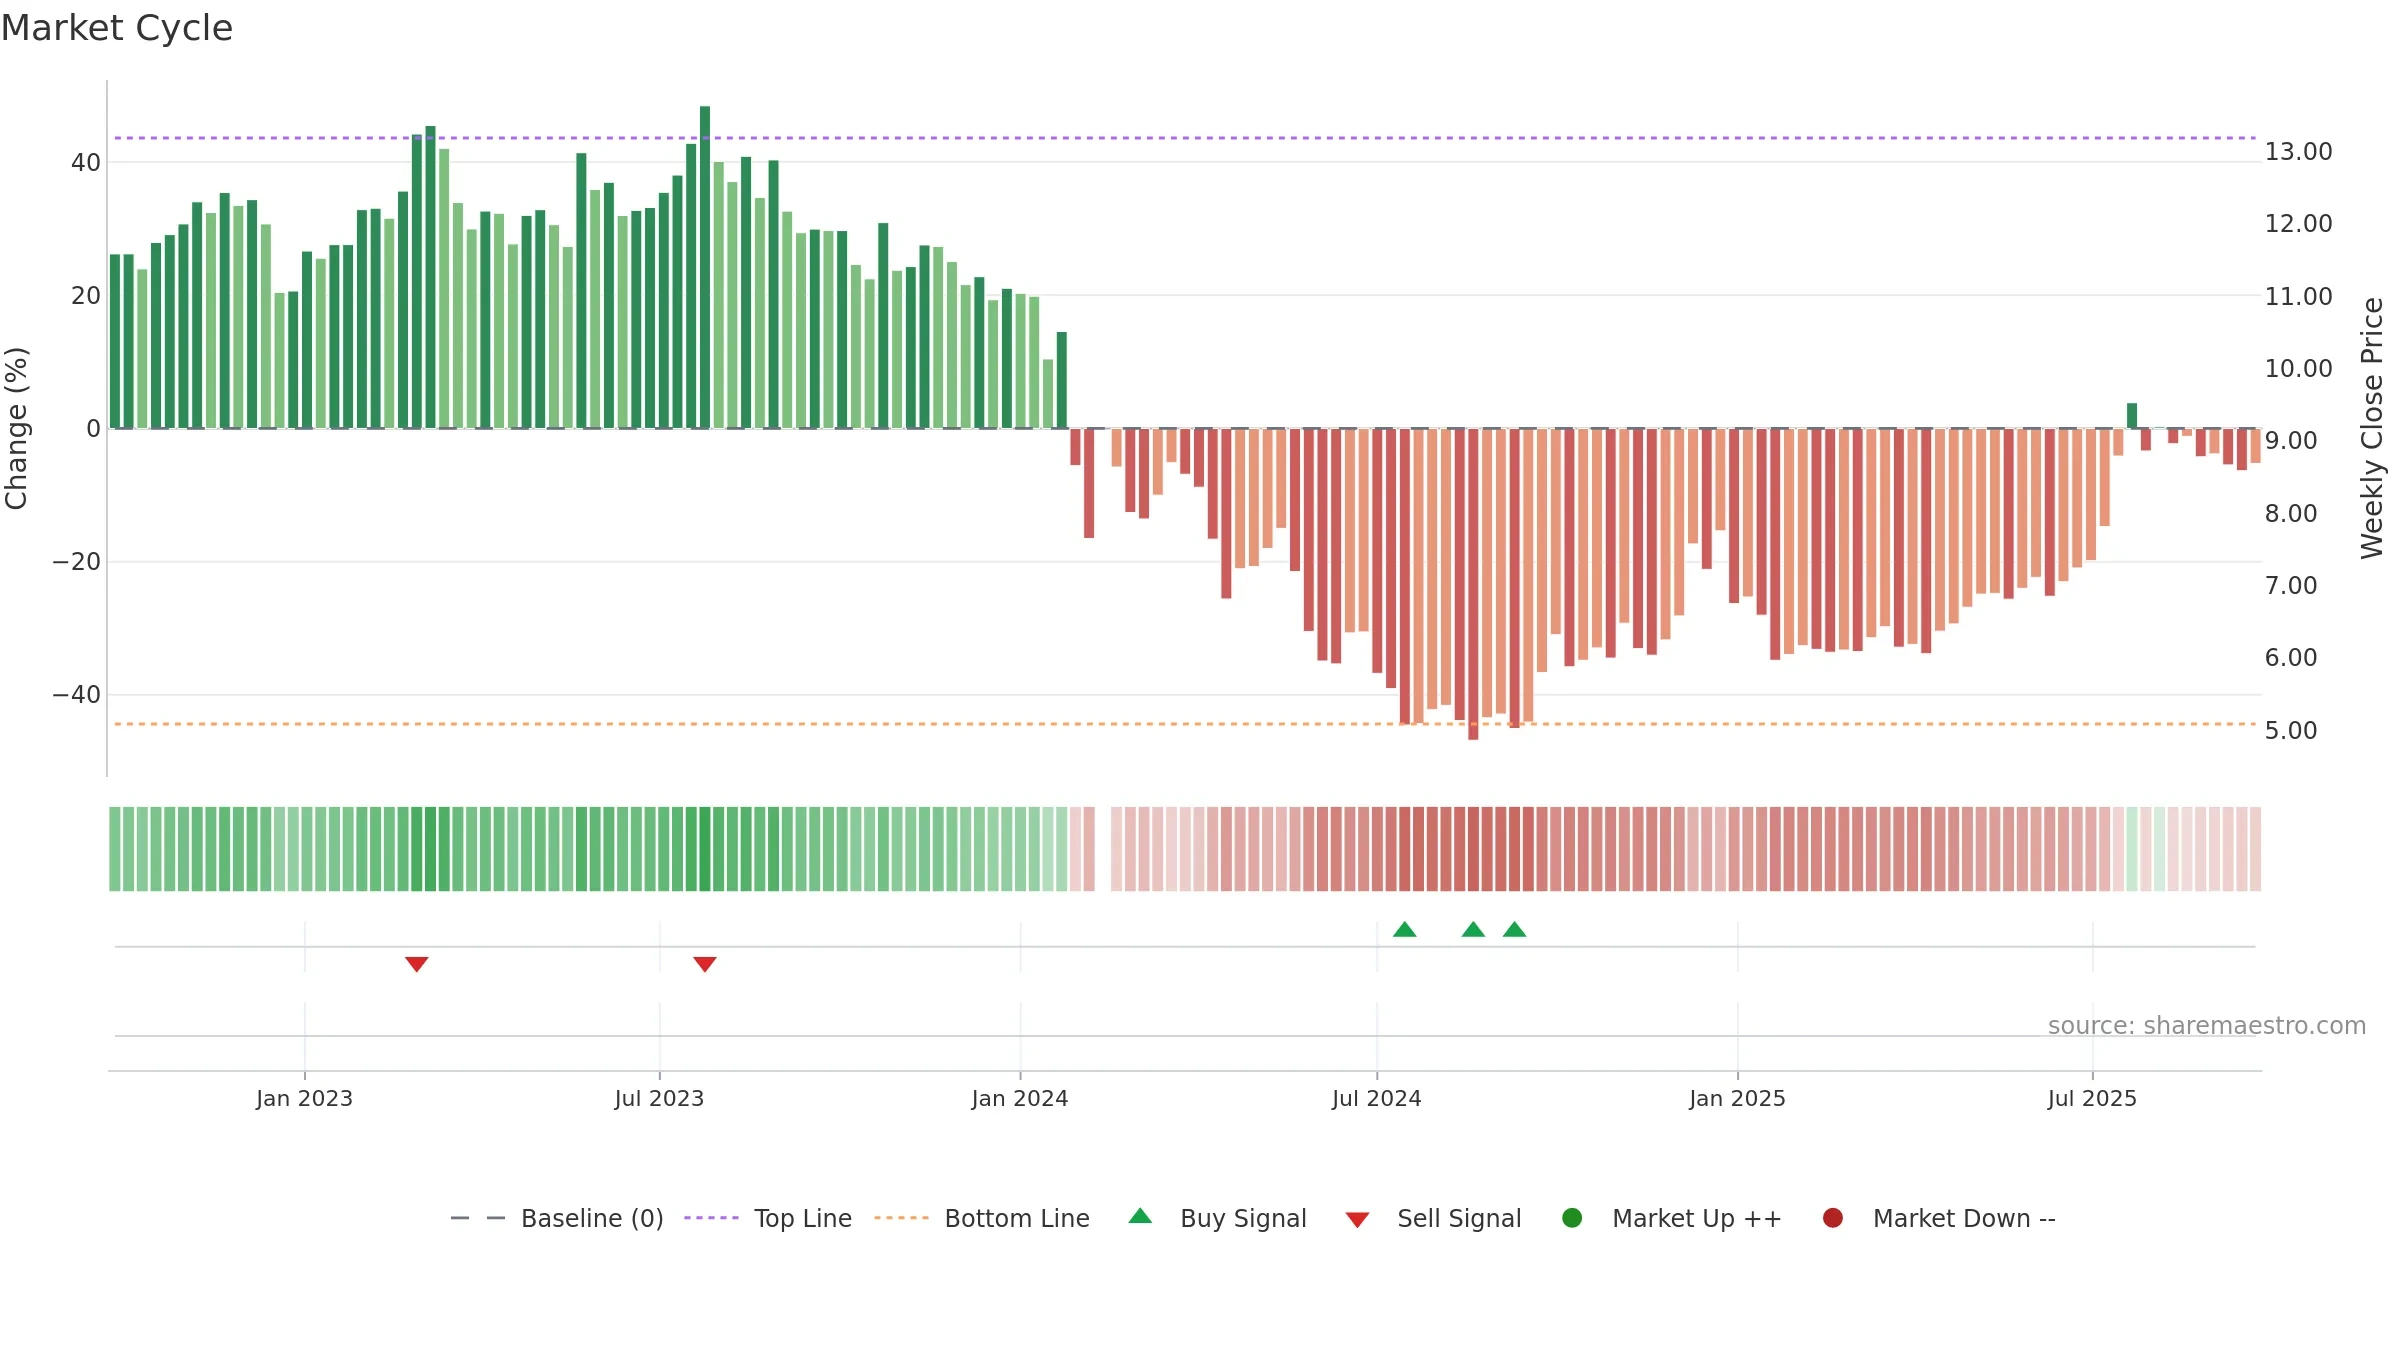The width and height of the screenshot is (2400, 1350).
Task: Click the 13.00 price axis label
Action: [2298, 152]
